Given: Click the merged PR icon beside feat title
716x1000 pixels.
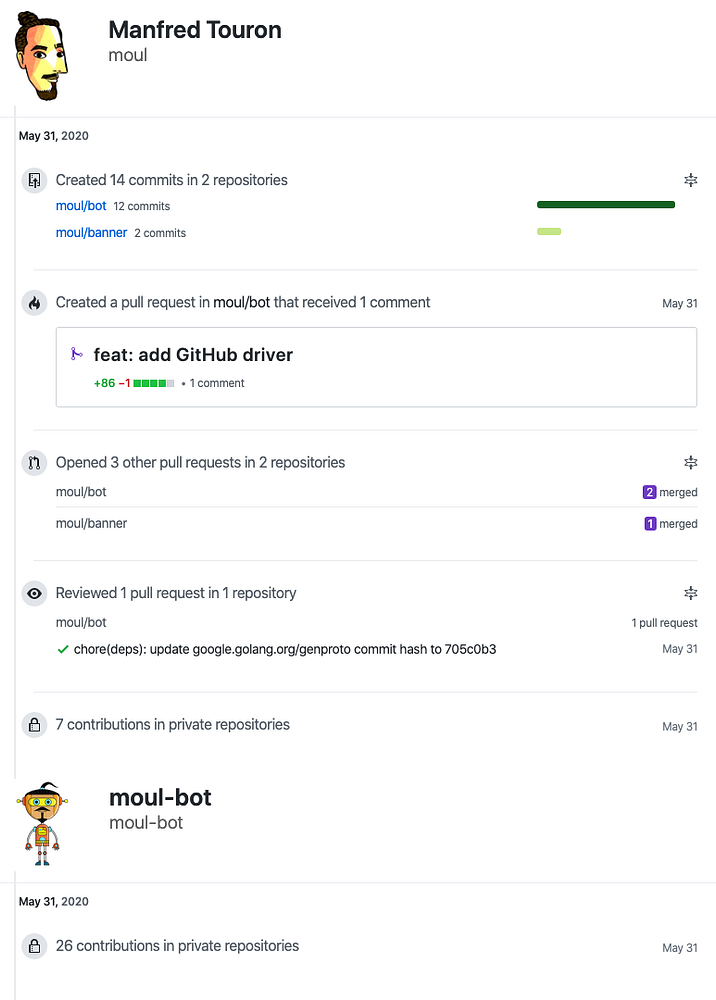Looking at the screenshot, I should tap(75, 354).
